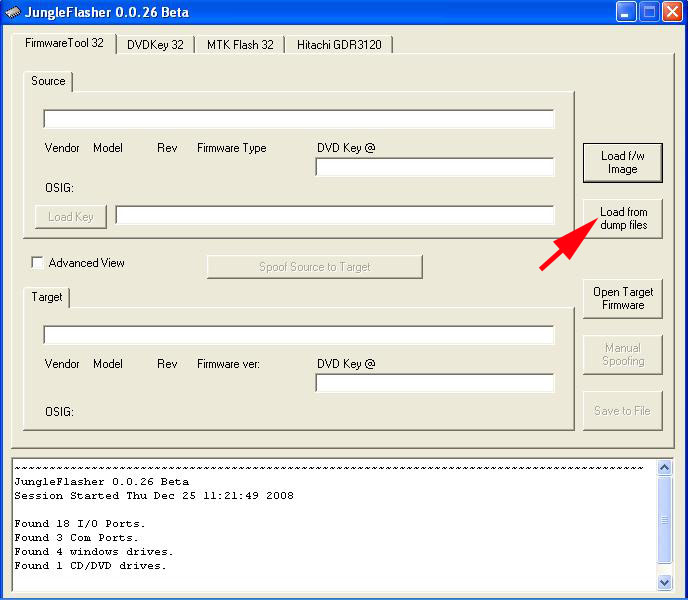
Task: Click the Target 'Firmware ver:' label
Action: pos(228,364)
